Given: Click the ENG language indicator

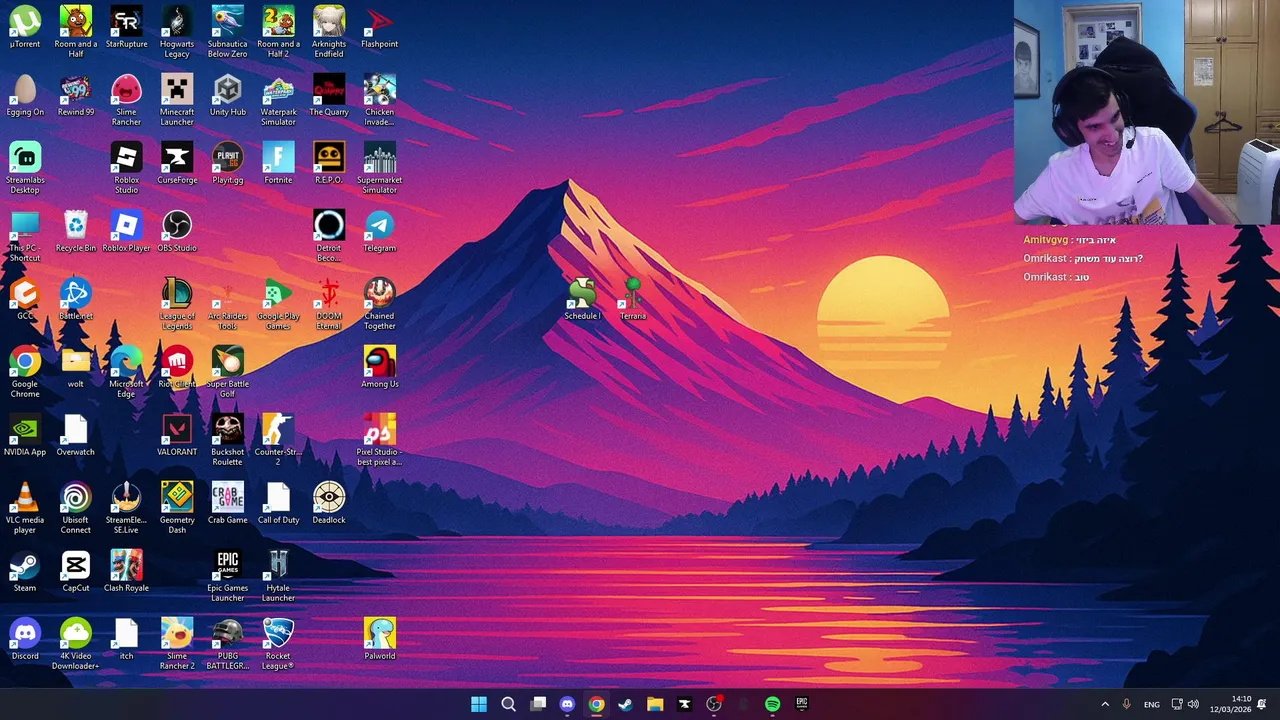Looking at the screenshot, I should click(x=1152, y=704).
